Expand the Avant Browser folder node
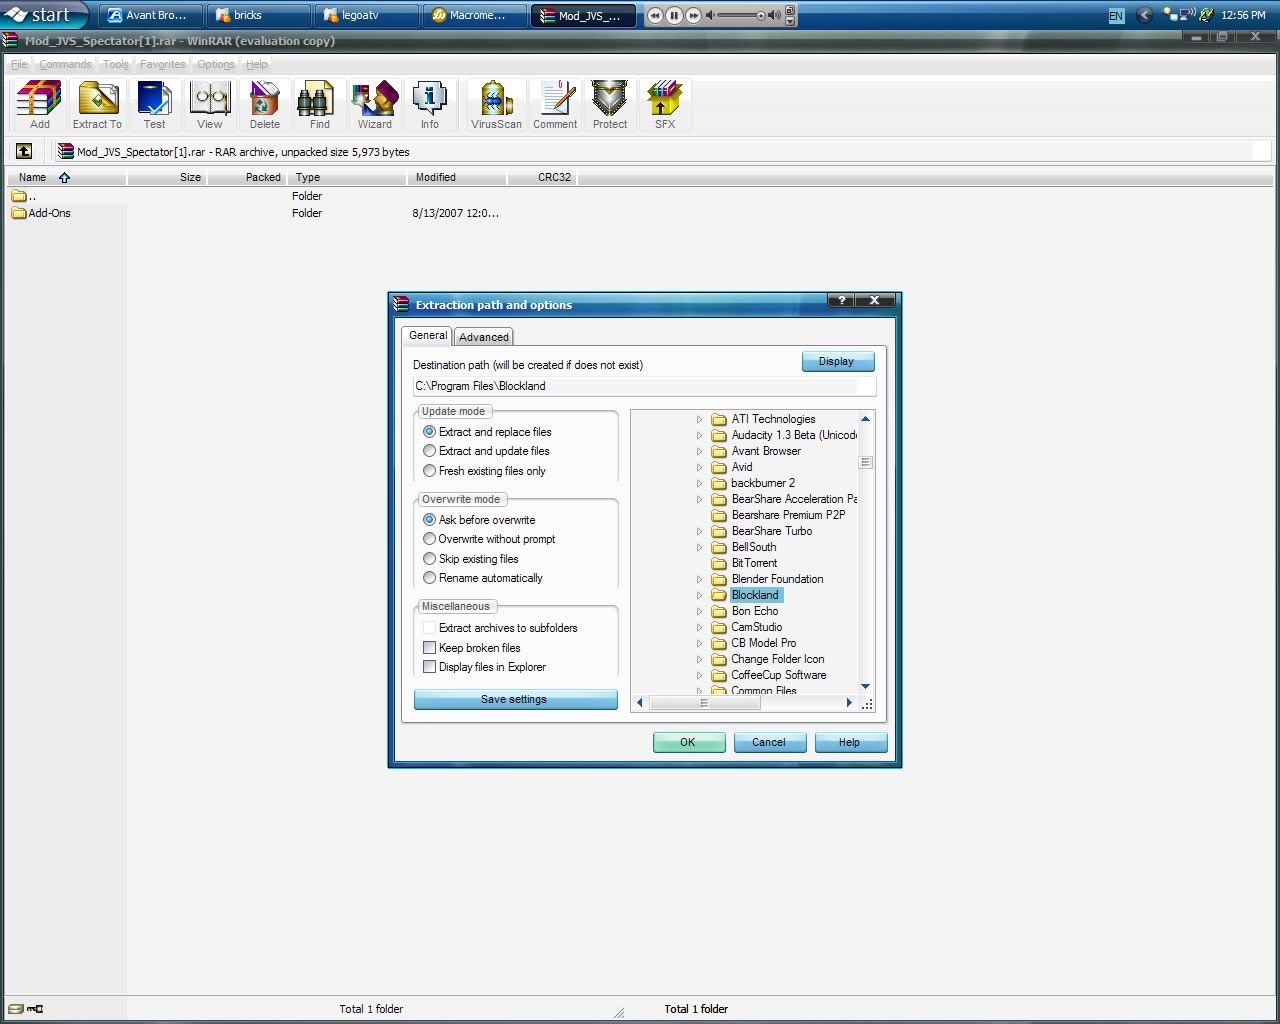This screenshot has width=1280, height=1024. (x=699, y=452)
